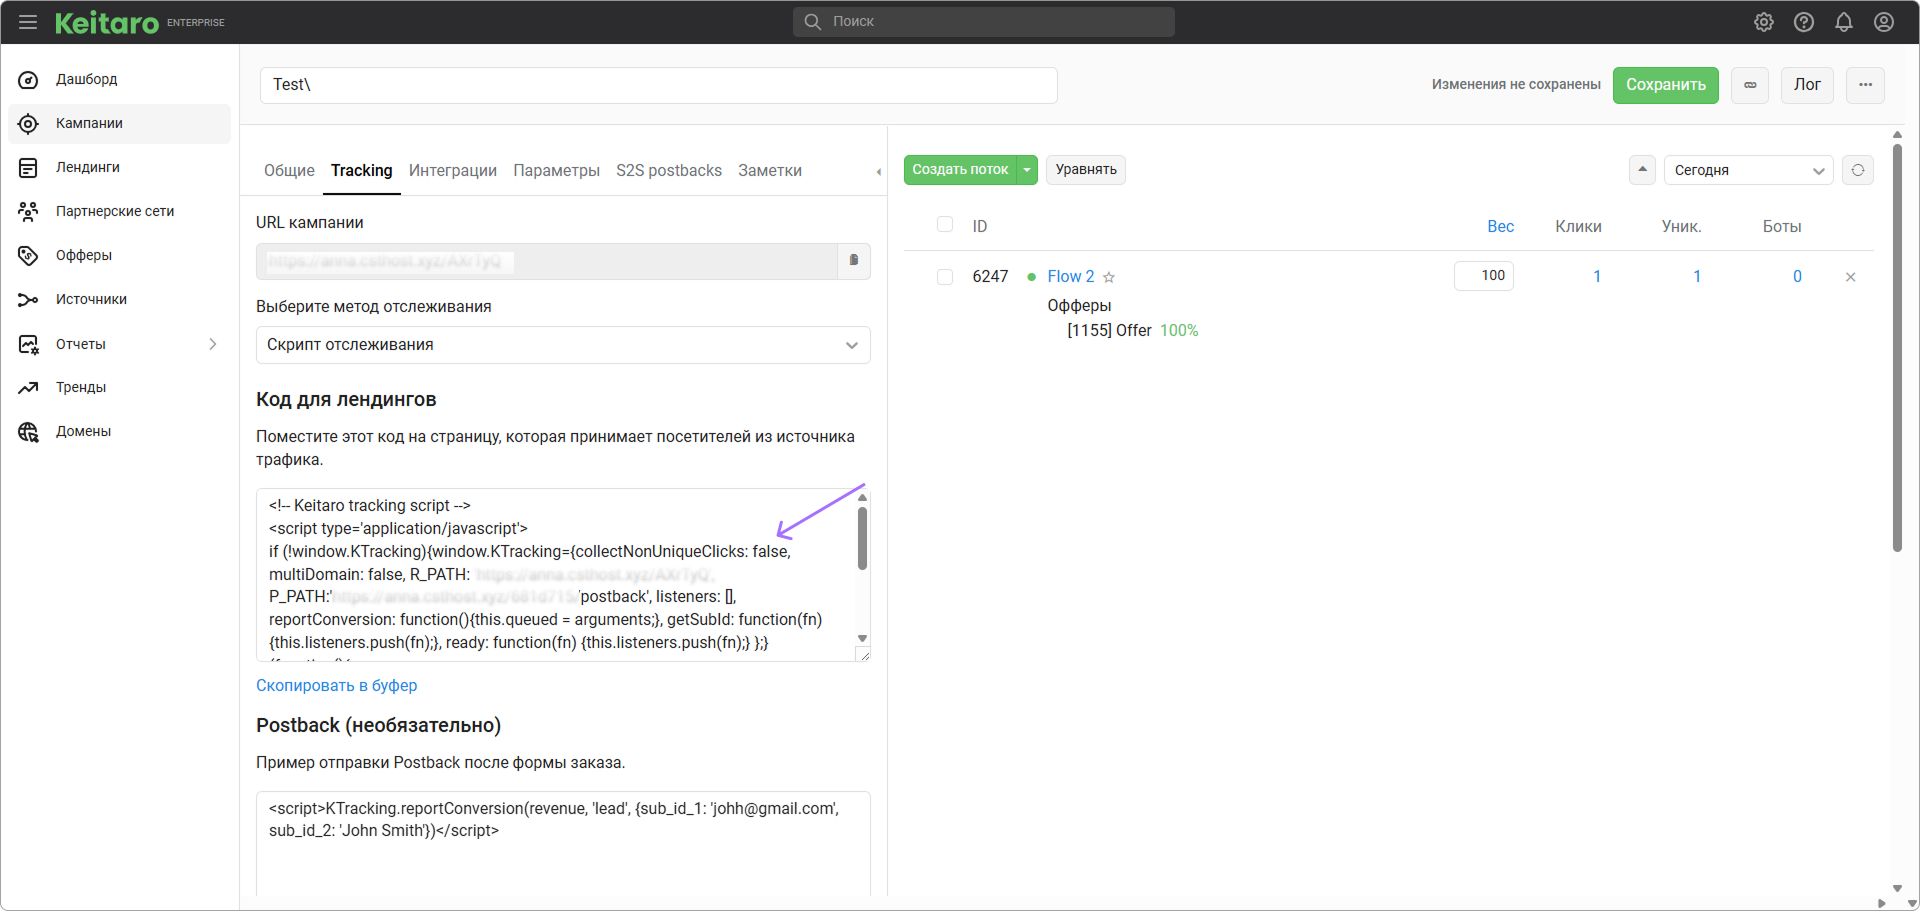Open the Лог button

1807,85
